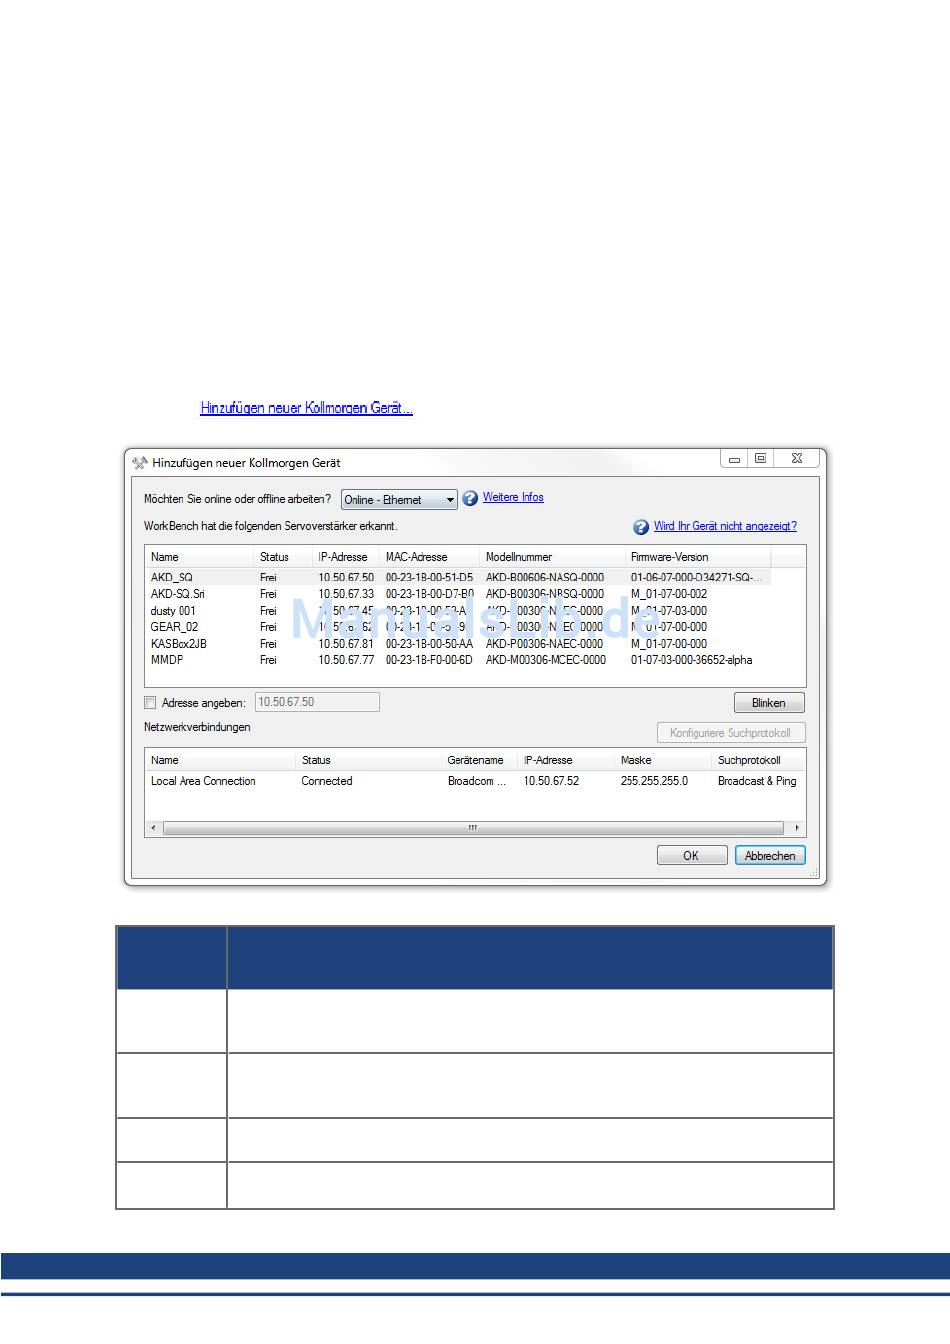The height and width of the screenshot is (1344, 950).
Task: Click 'Wird Ihr Gerät nicht angezeigt?' link
Action: [x=725, y=526]
